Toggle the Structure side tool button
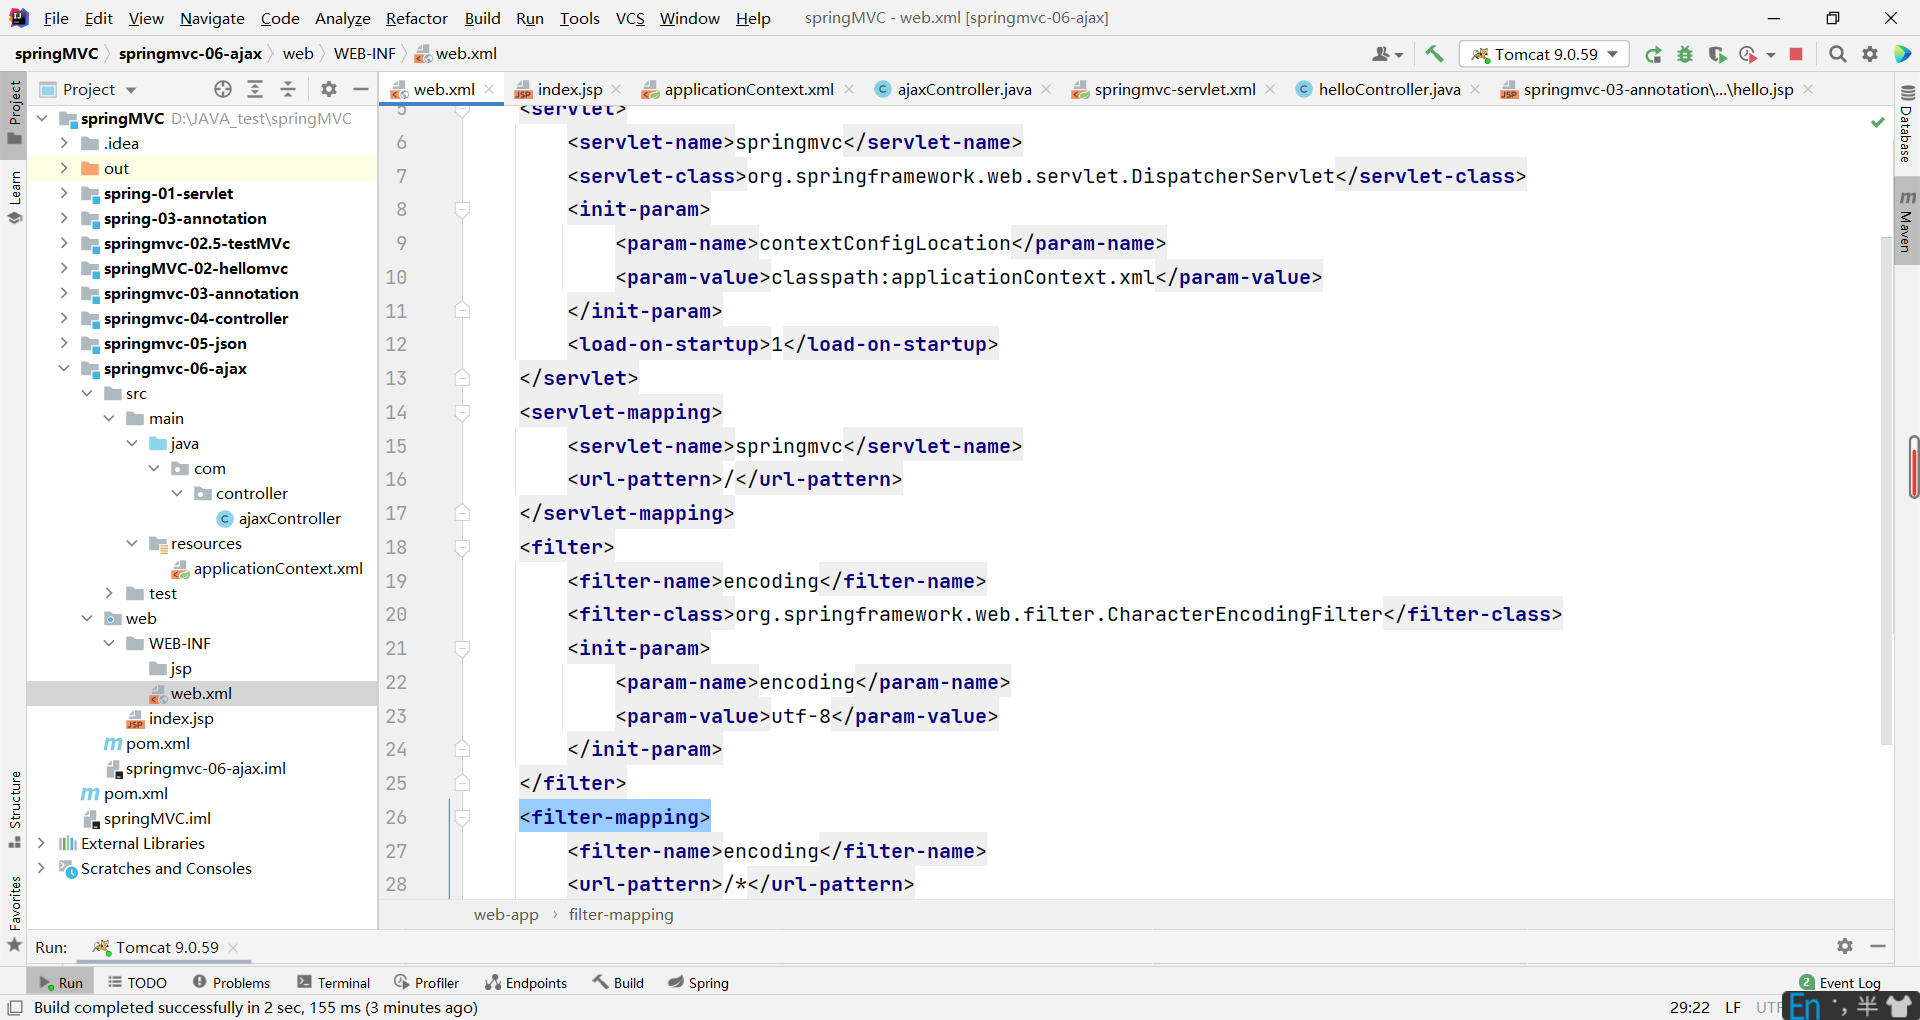Viewport: 1920px width, 1020px height. click(x=14, y=808)
